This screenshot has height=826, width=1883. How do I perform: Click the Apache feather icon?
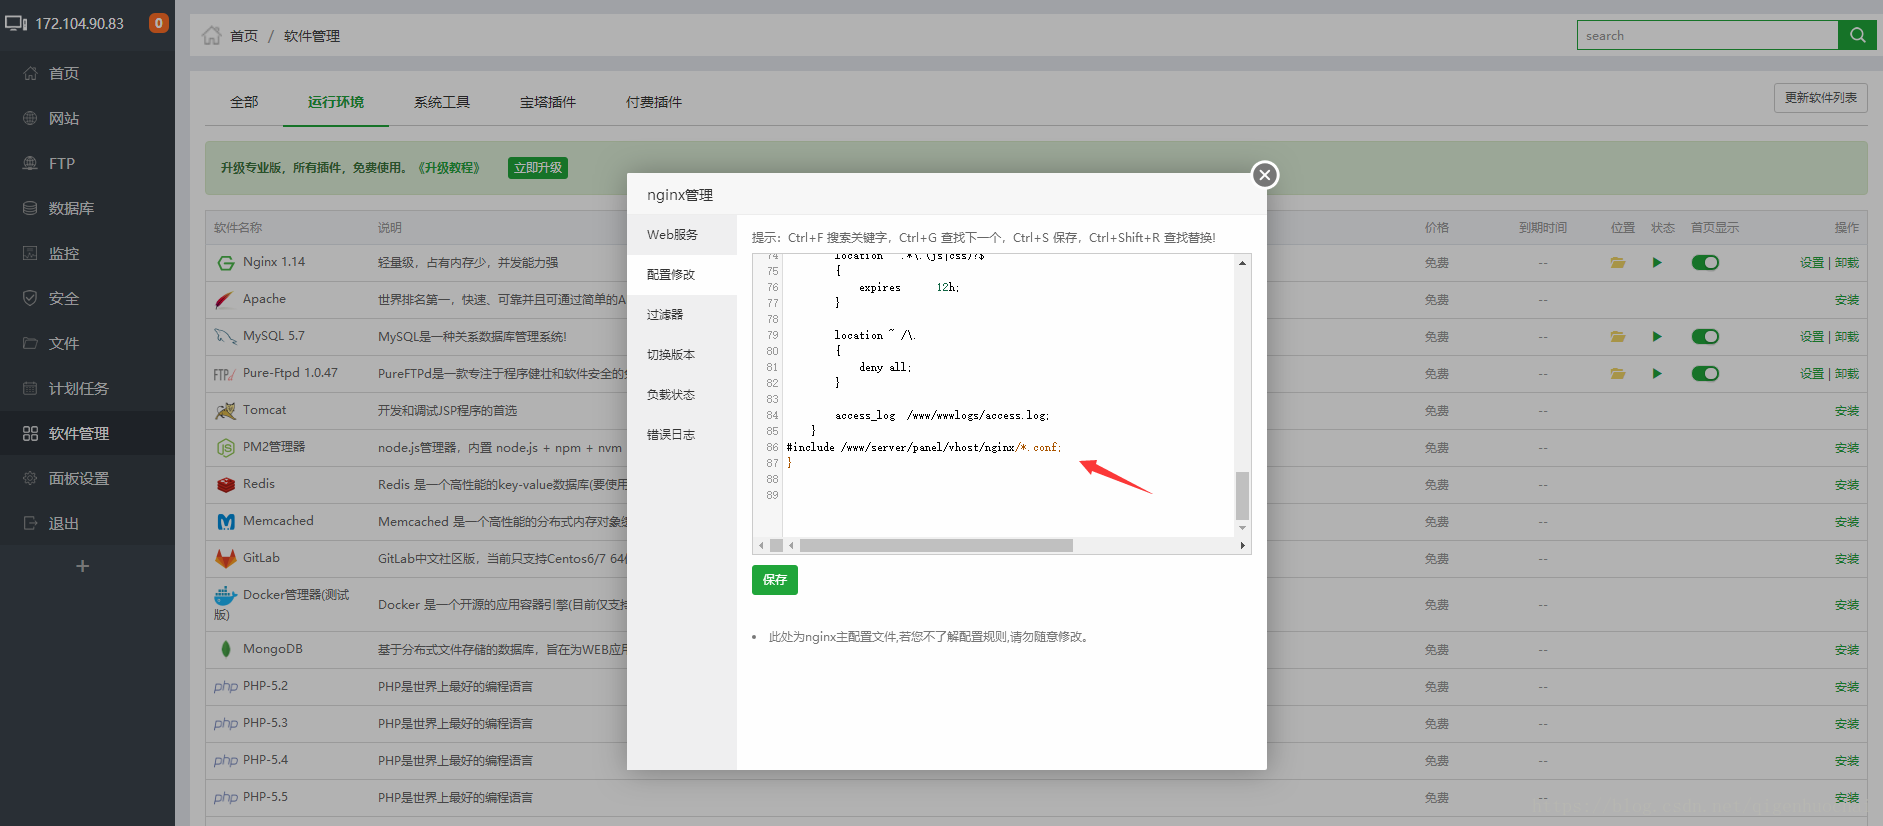pos(225,300)
